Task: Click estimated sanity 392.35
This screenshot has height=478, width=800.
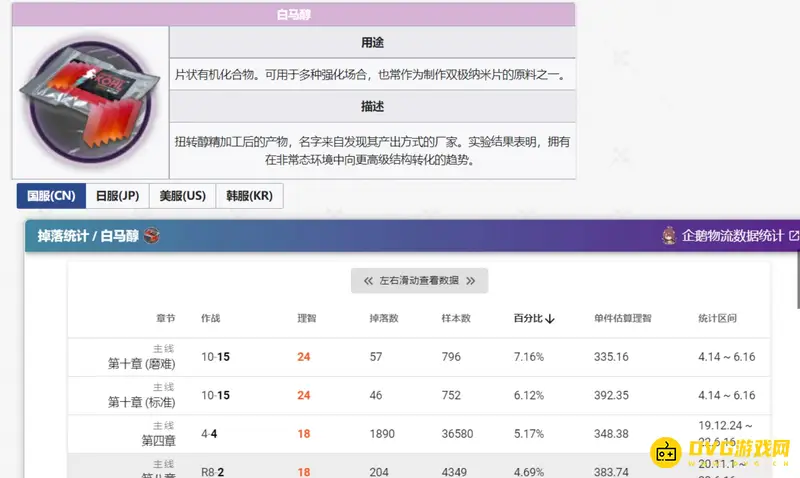Action: (x=611, y=395)
